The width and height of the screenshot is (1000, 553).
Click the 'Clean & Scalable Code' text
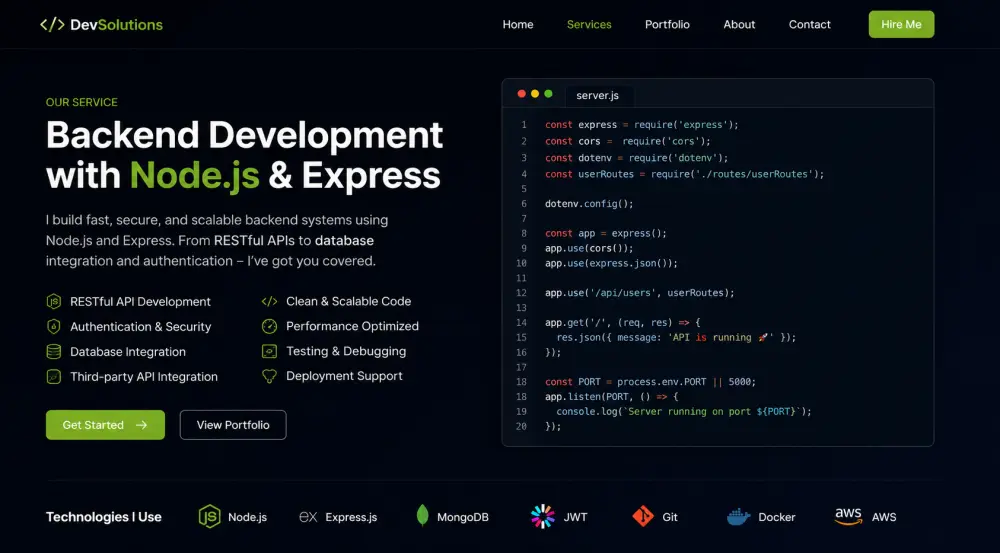coord(348,301)
